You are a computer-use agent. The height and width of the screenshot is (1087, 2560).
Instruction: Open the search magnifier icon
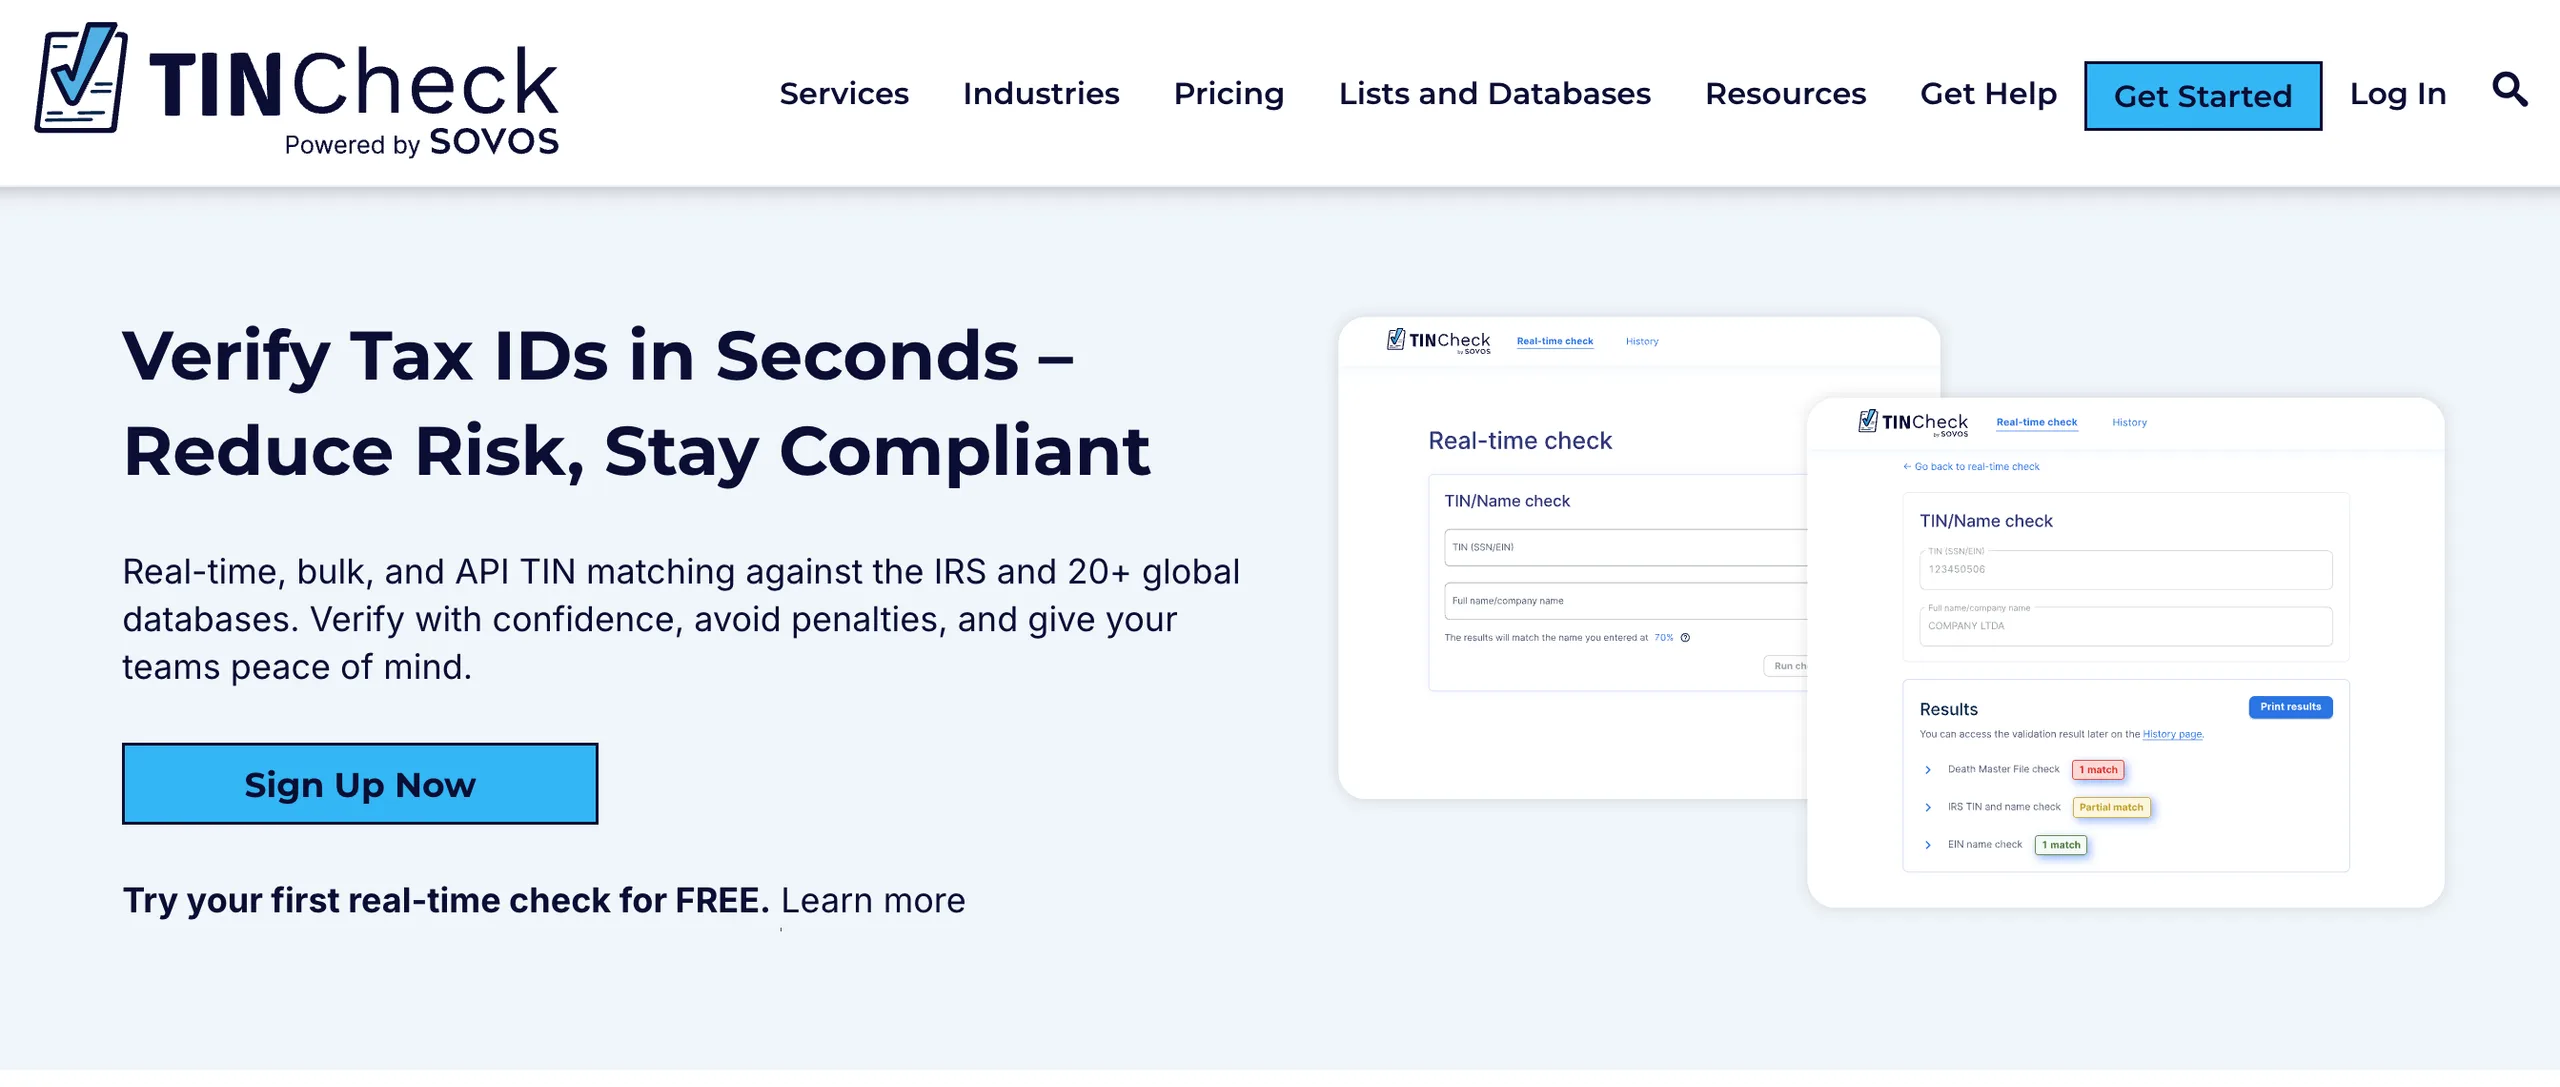2509,90
